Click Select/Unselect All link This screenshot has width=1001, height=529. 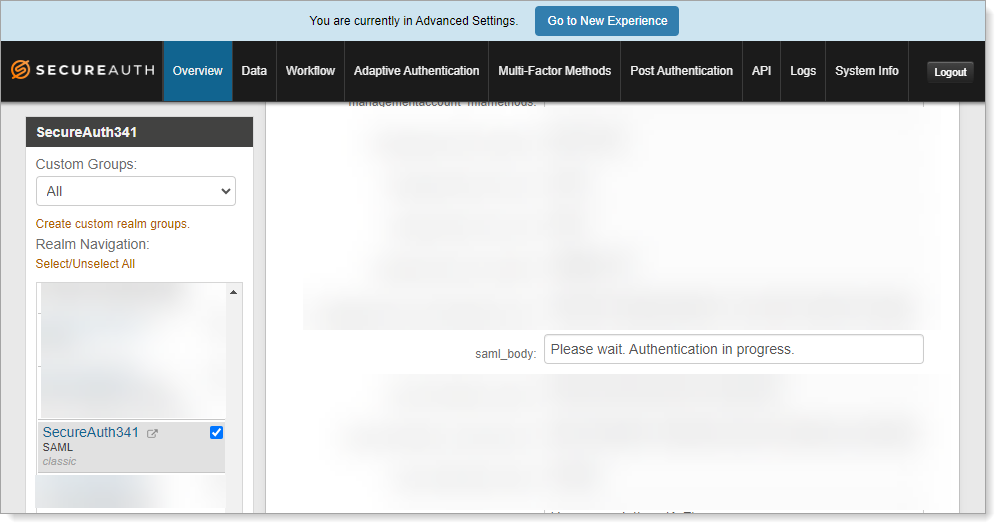[x=86, y=264]
